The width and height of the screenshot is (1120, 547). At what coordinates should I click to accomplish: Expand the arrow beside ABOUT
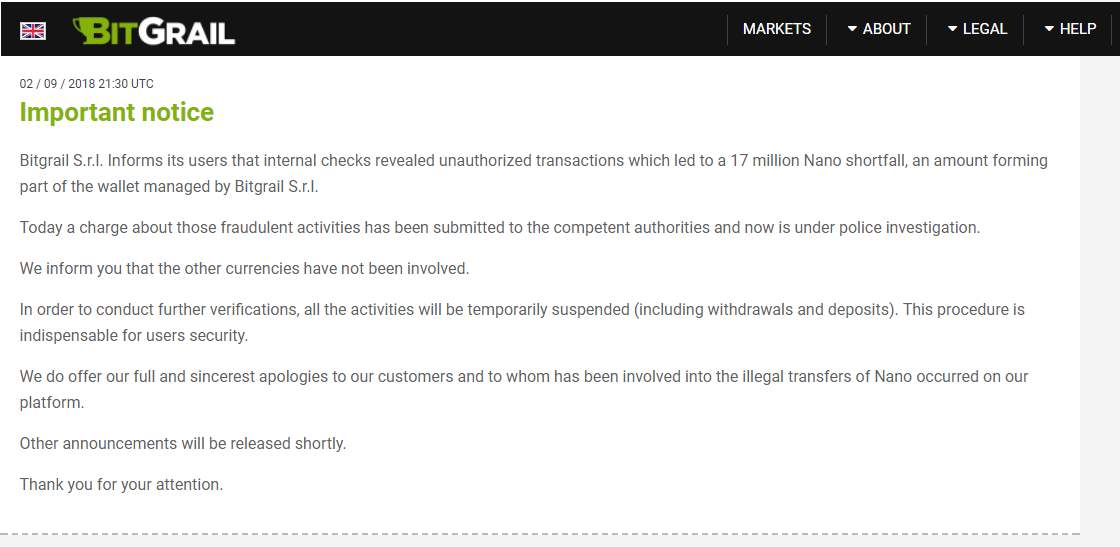[x=851, y=29]
